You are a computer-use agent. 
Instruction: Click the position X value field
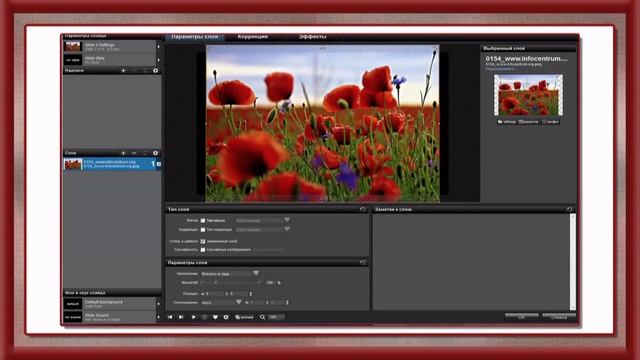[x=216, y=293]
